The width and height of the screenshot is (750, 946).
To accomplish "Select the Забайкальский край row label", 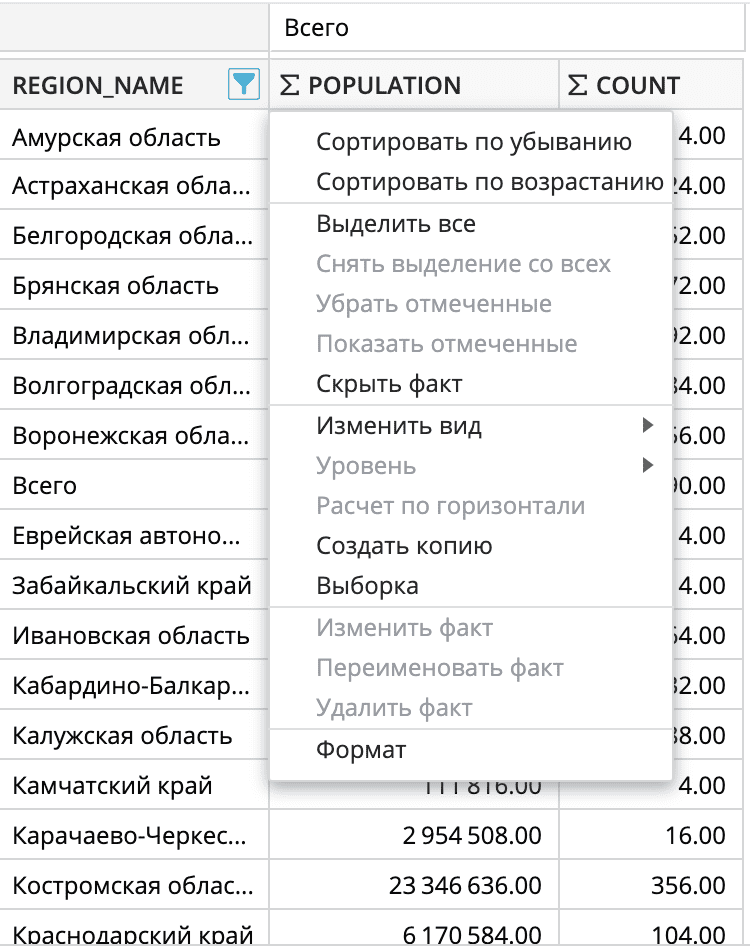I will 131,586.
